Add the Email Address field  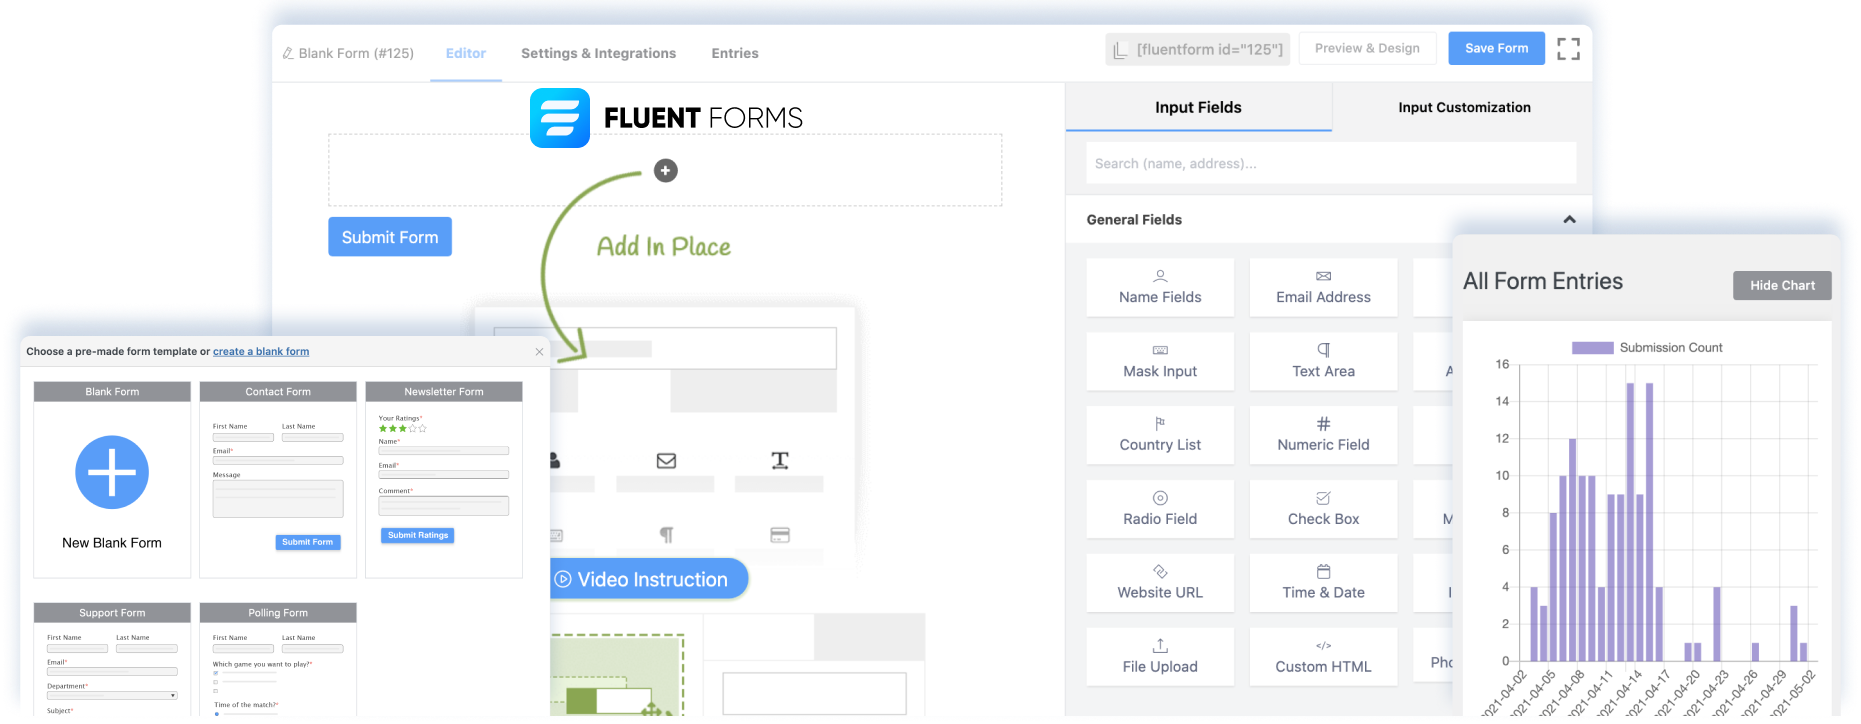1323,287
